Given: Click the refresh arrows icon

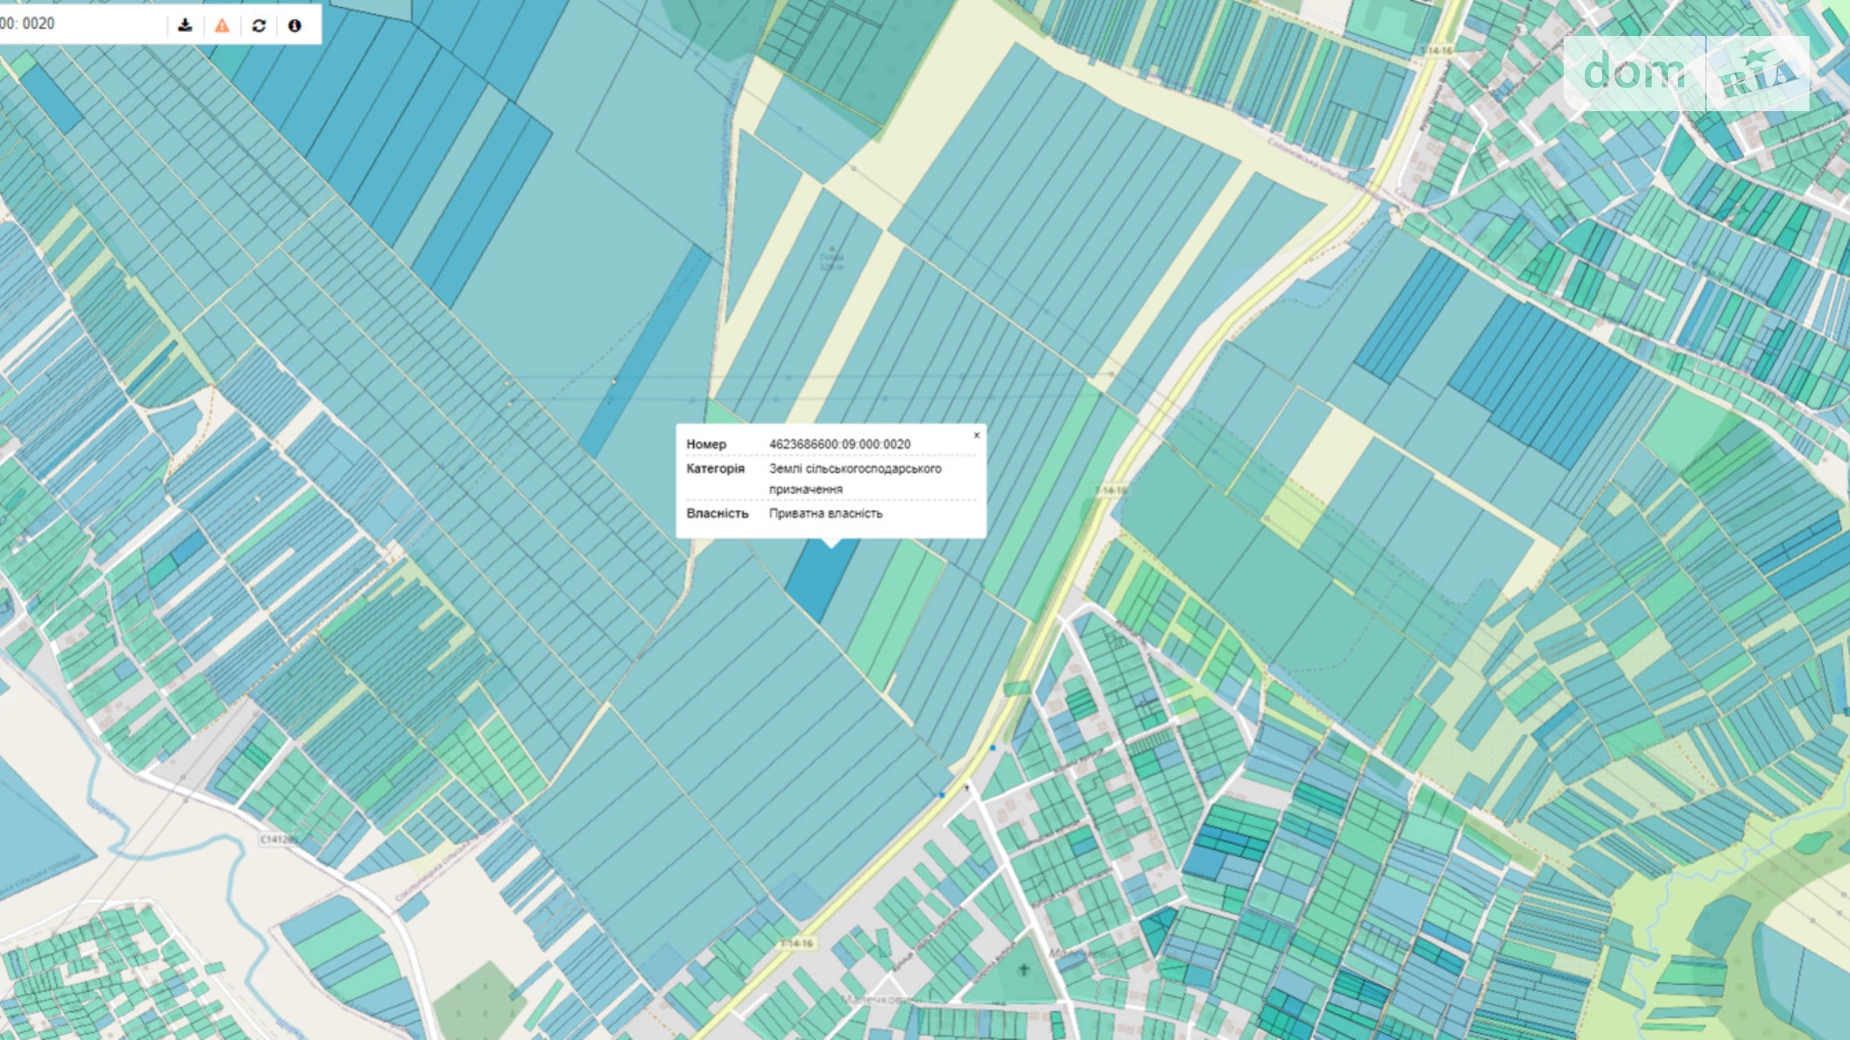Looking at the screenshot, I should [259, 25].
